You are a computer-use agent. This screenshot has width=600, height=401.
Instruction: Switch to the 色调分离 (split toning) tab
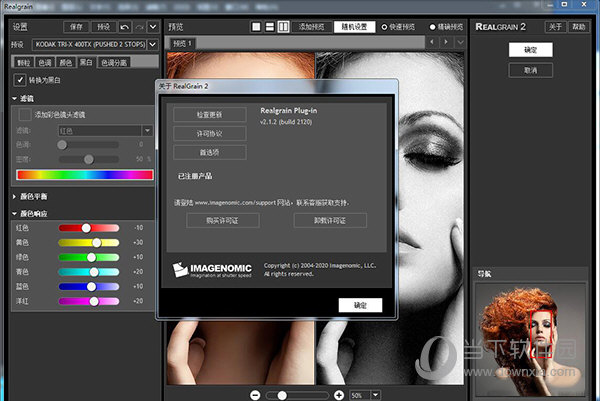[x=114, y=62]
